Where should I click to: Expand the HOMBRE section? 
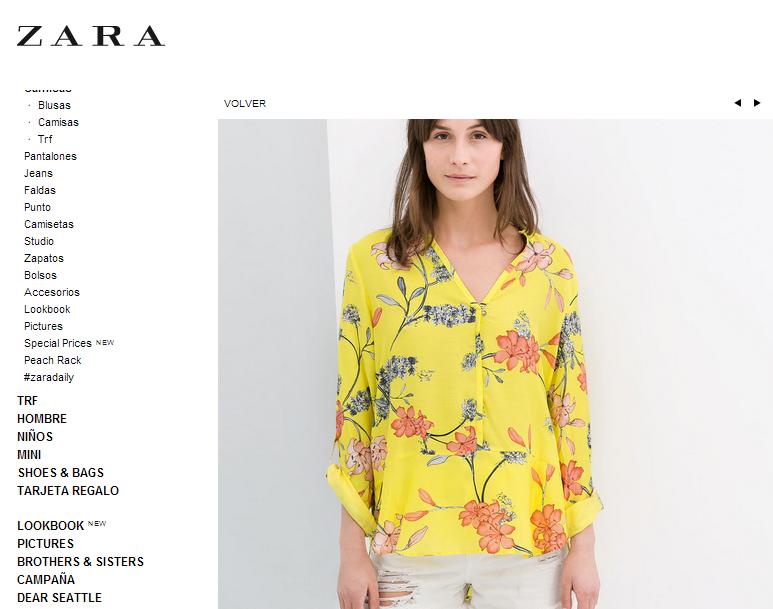42,419
